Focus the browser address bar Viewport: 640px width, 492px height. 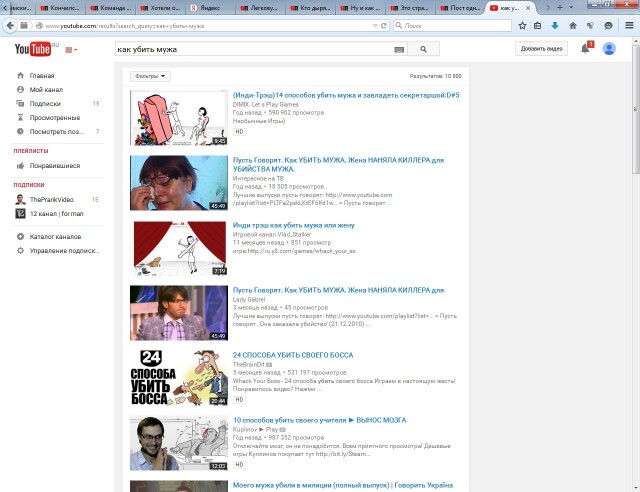point(206,25)
